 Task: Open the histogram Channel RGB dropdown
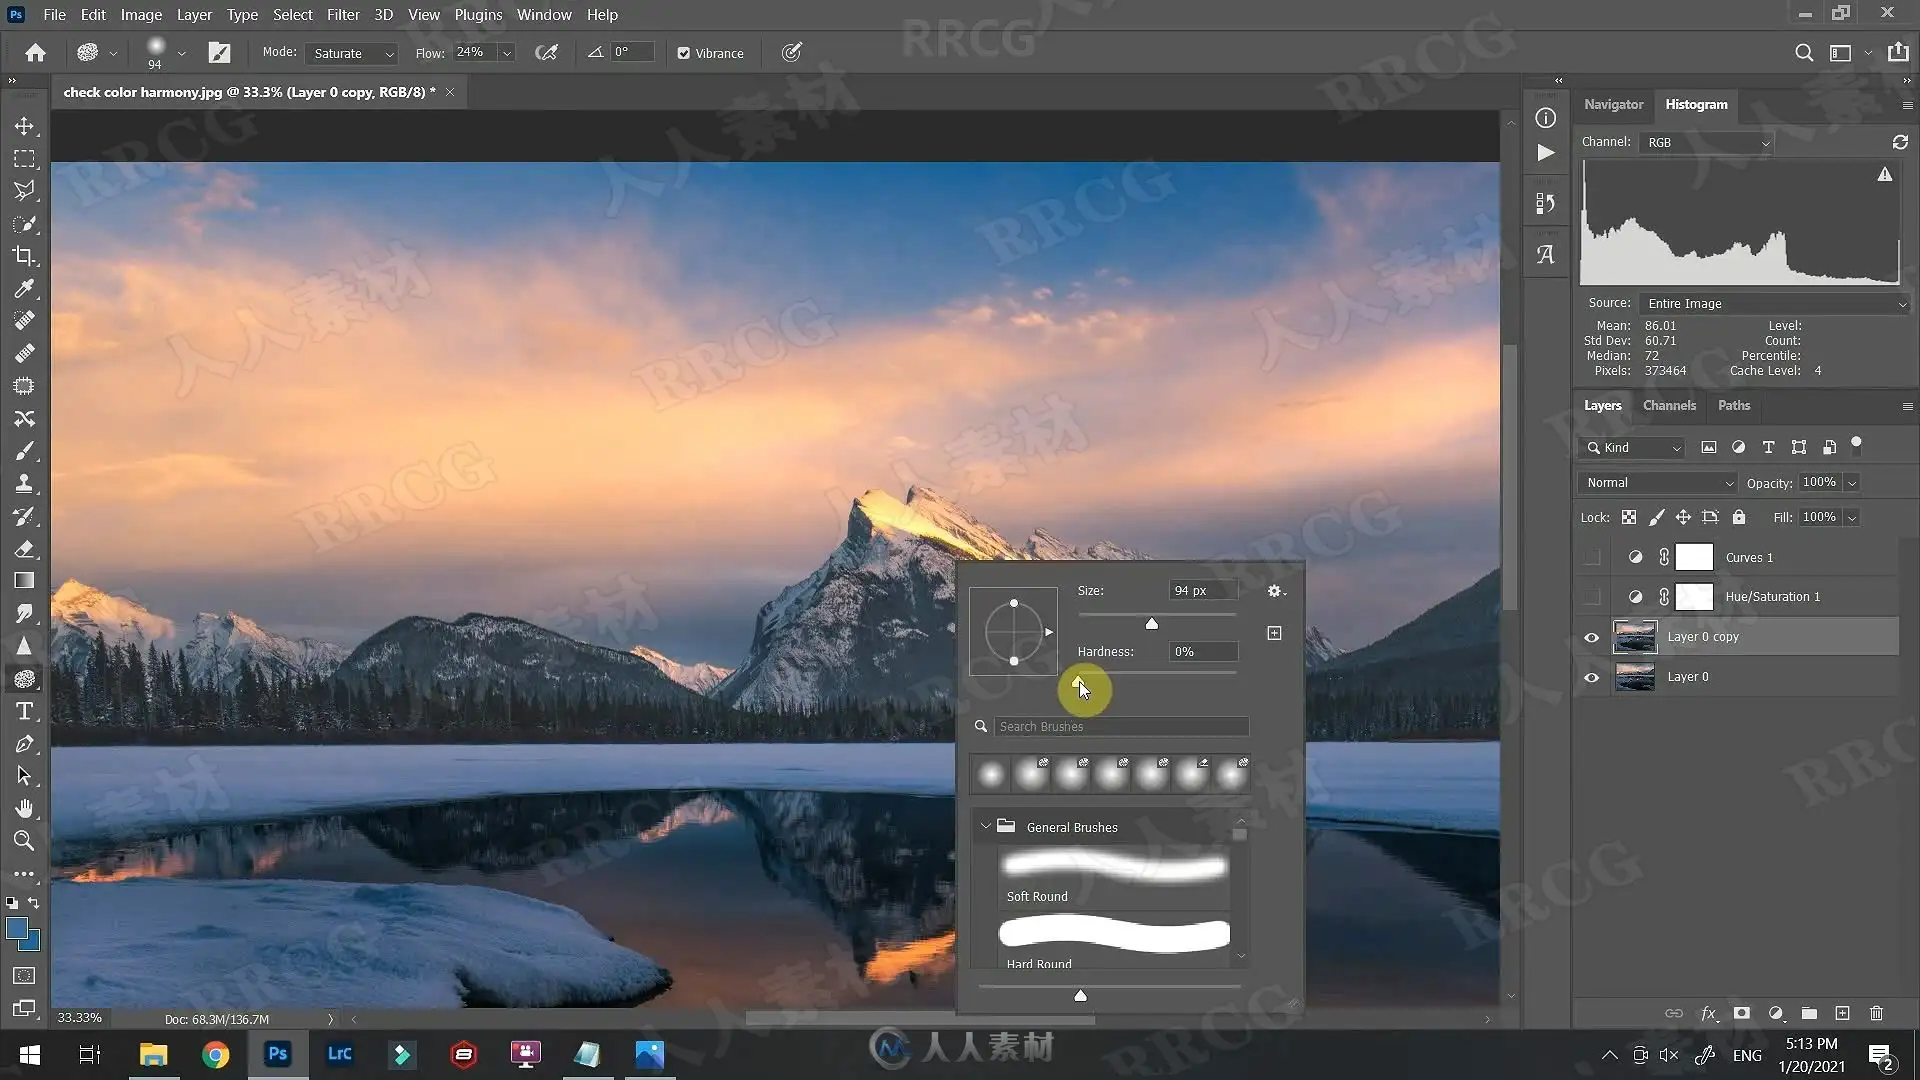(1706, 142)
